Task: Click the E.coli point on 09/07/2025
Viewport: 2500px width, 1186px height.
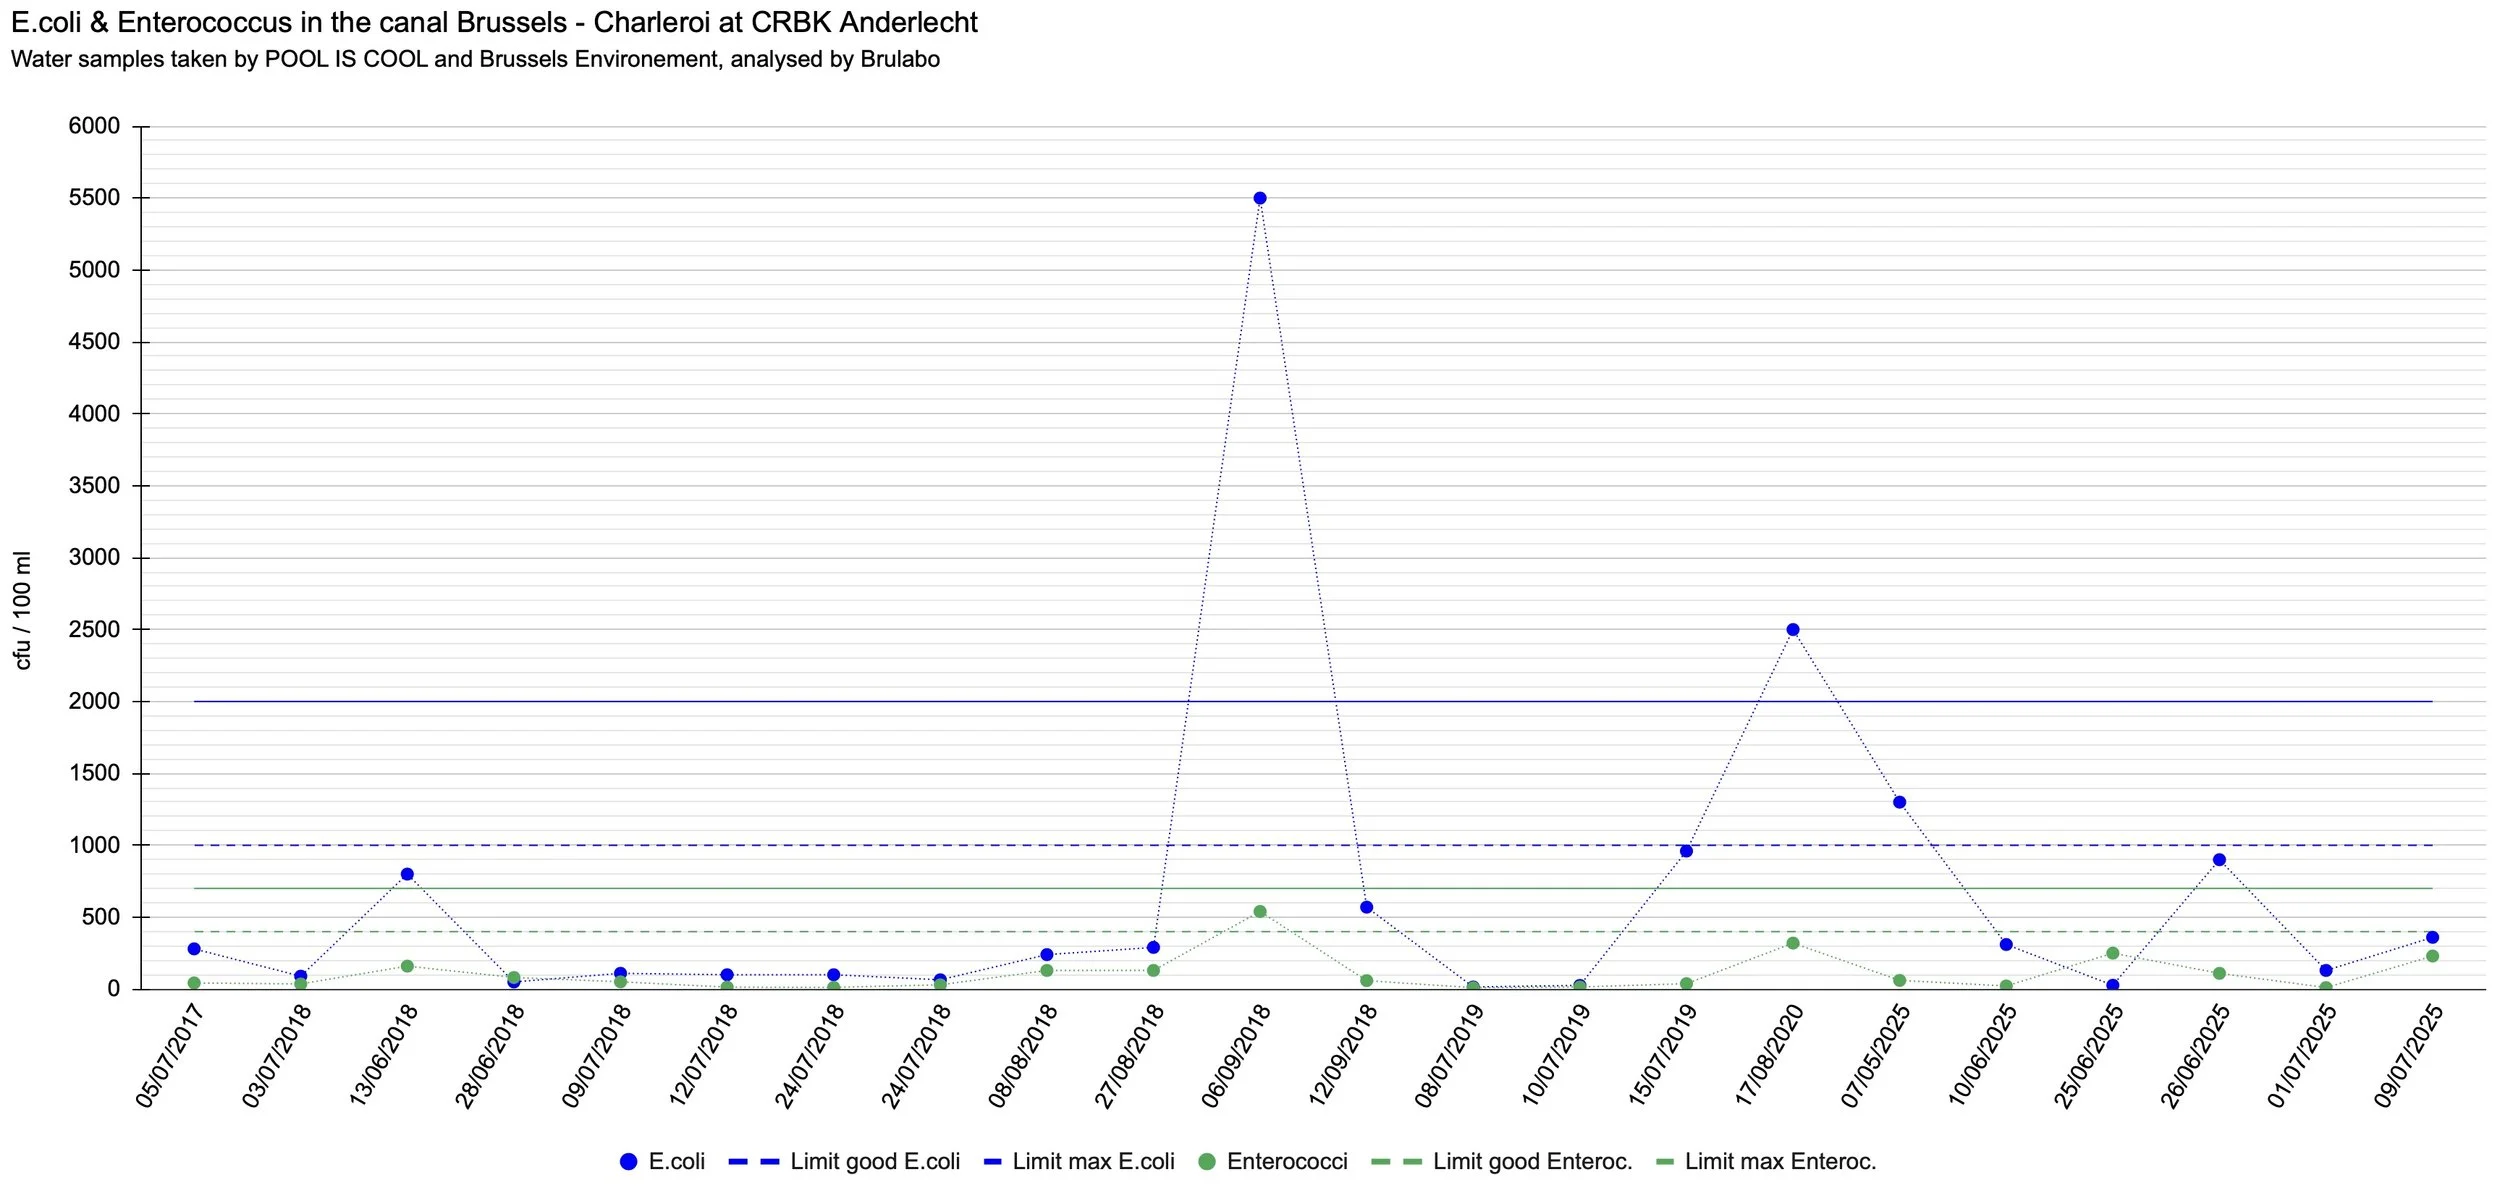Action: 2433,937
